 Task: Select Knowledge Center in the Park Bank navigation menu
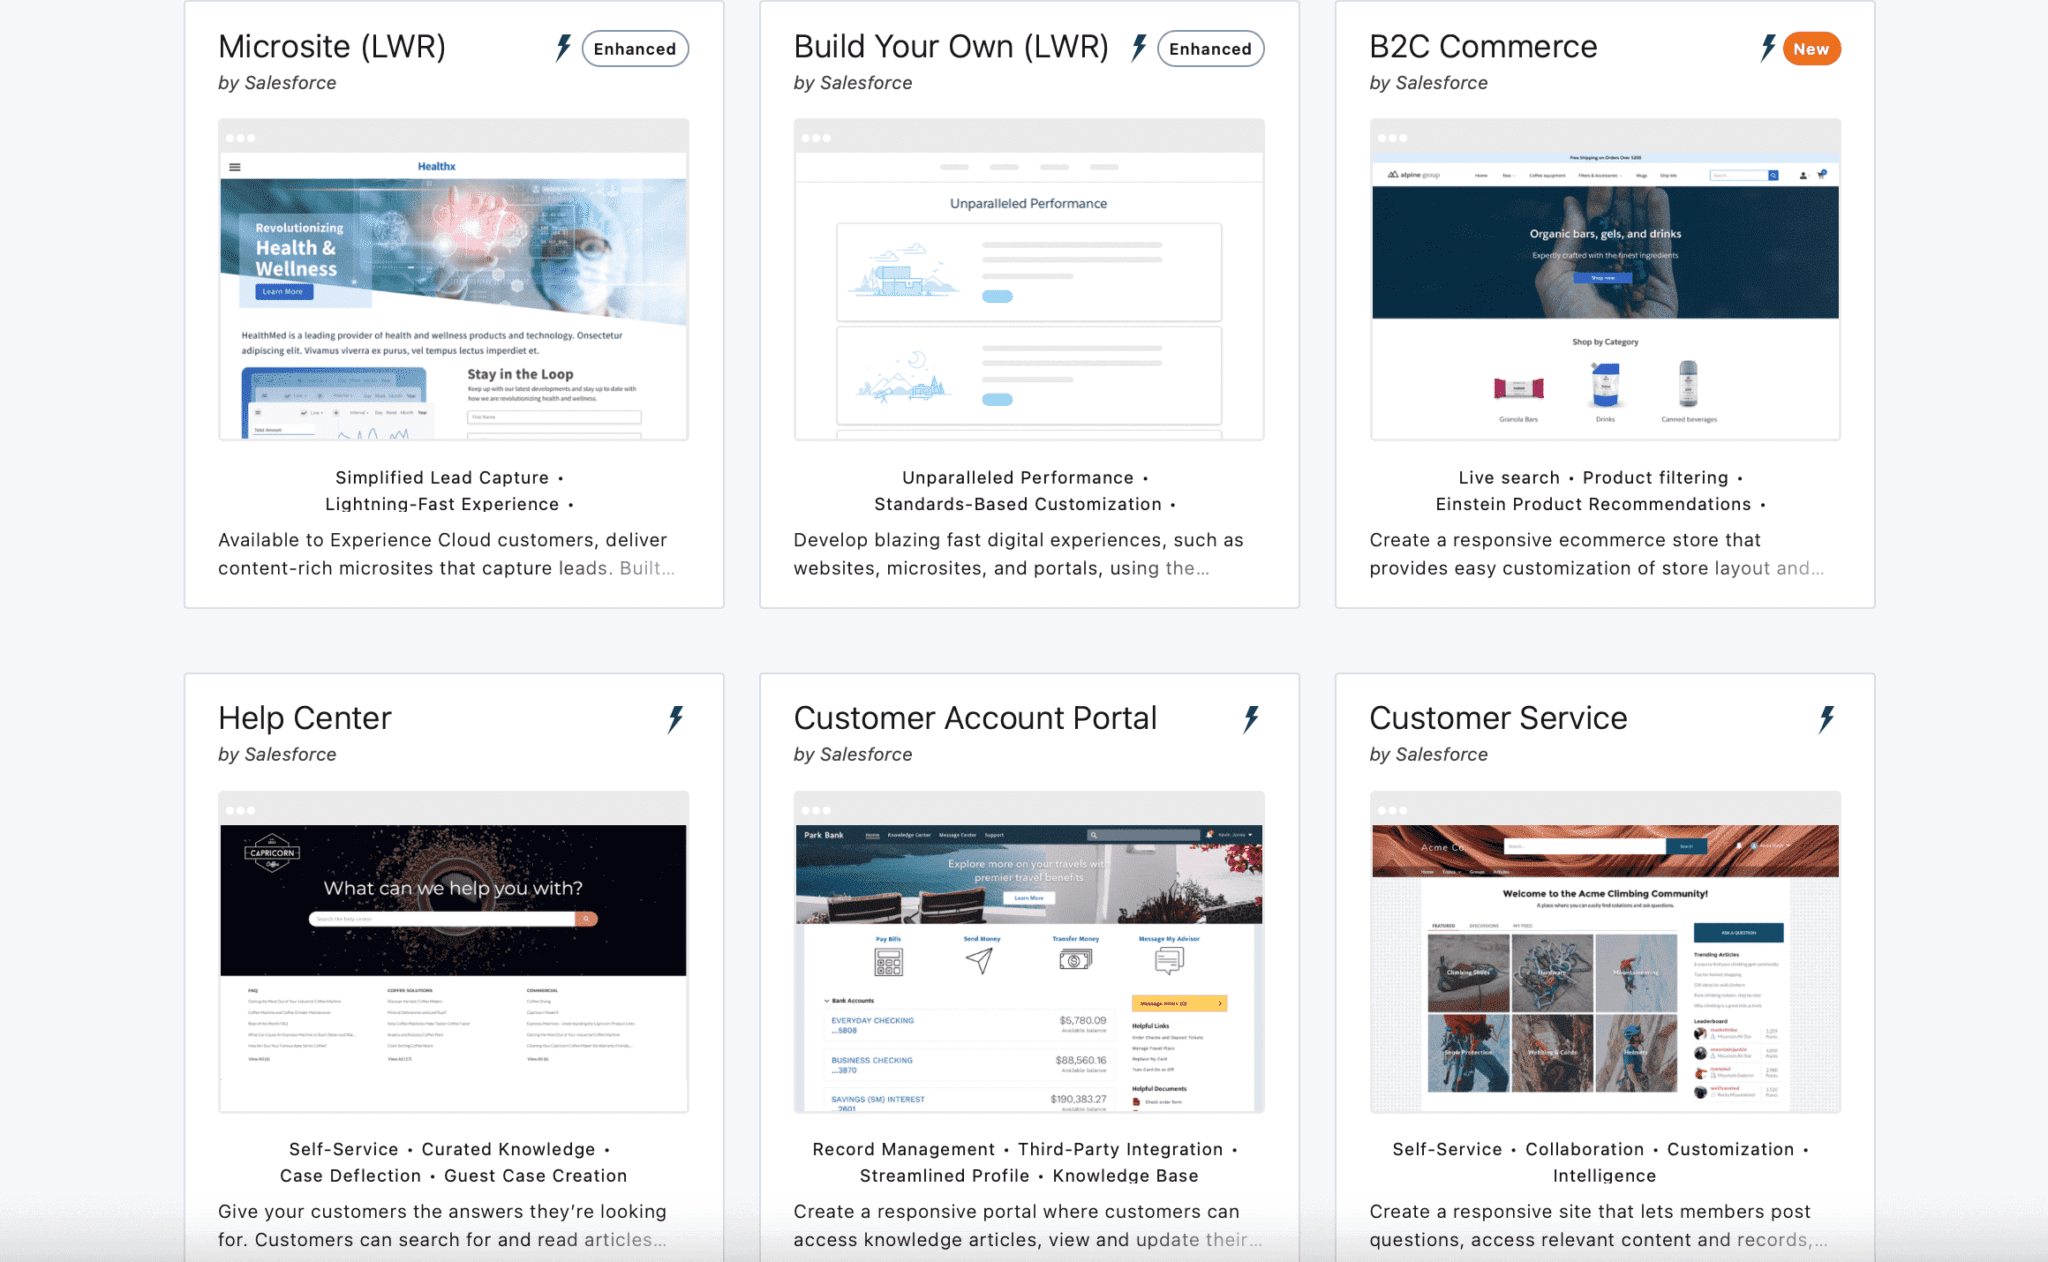click(x=910, y=835)
